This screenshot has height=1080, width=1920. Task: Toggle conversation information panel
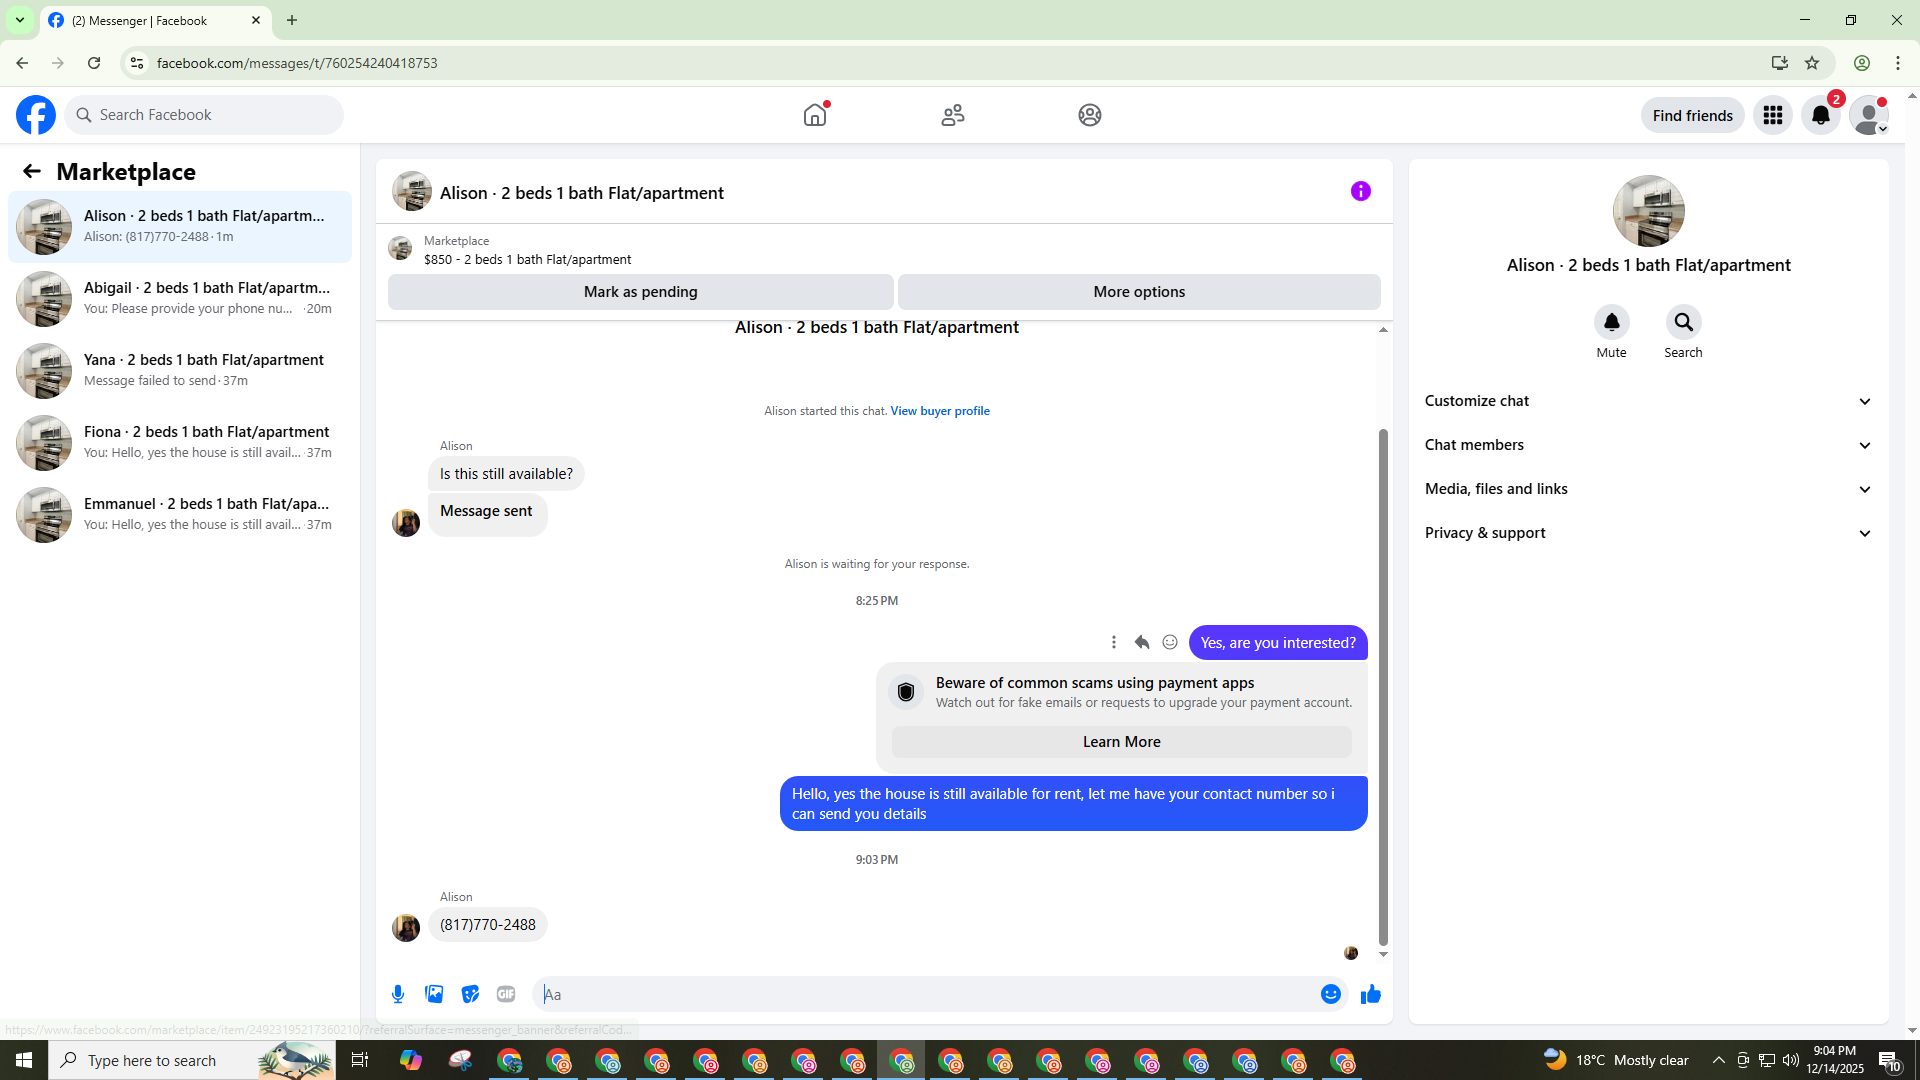coord(1360,191)
